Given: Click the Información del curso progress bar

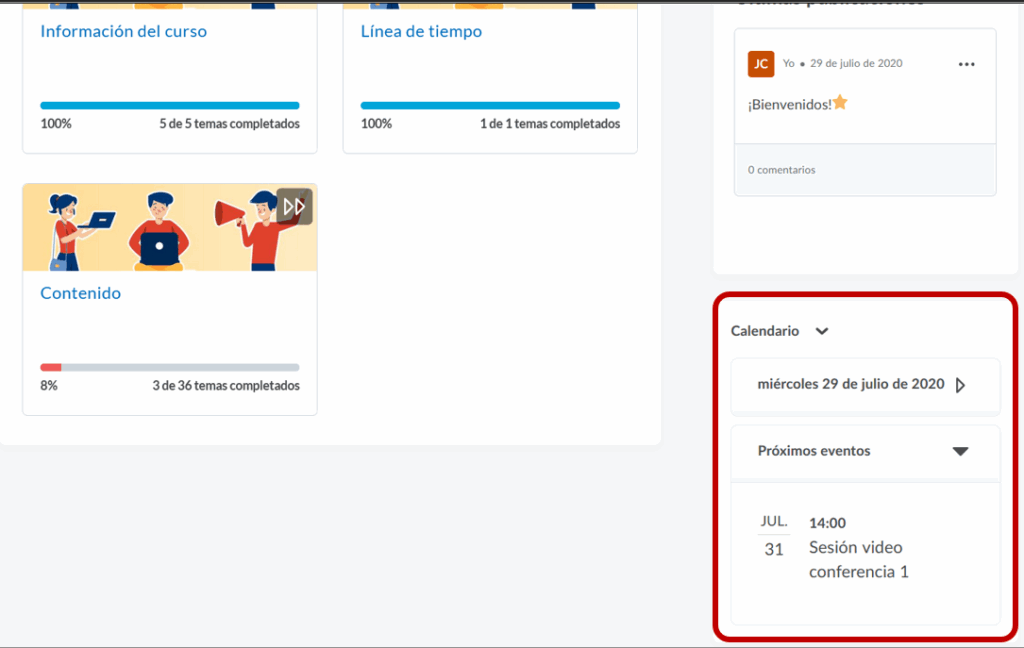Looking at the screenshot, I should tap(169, 105).
